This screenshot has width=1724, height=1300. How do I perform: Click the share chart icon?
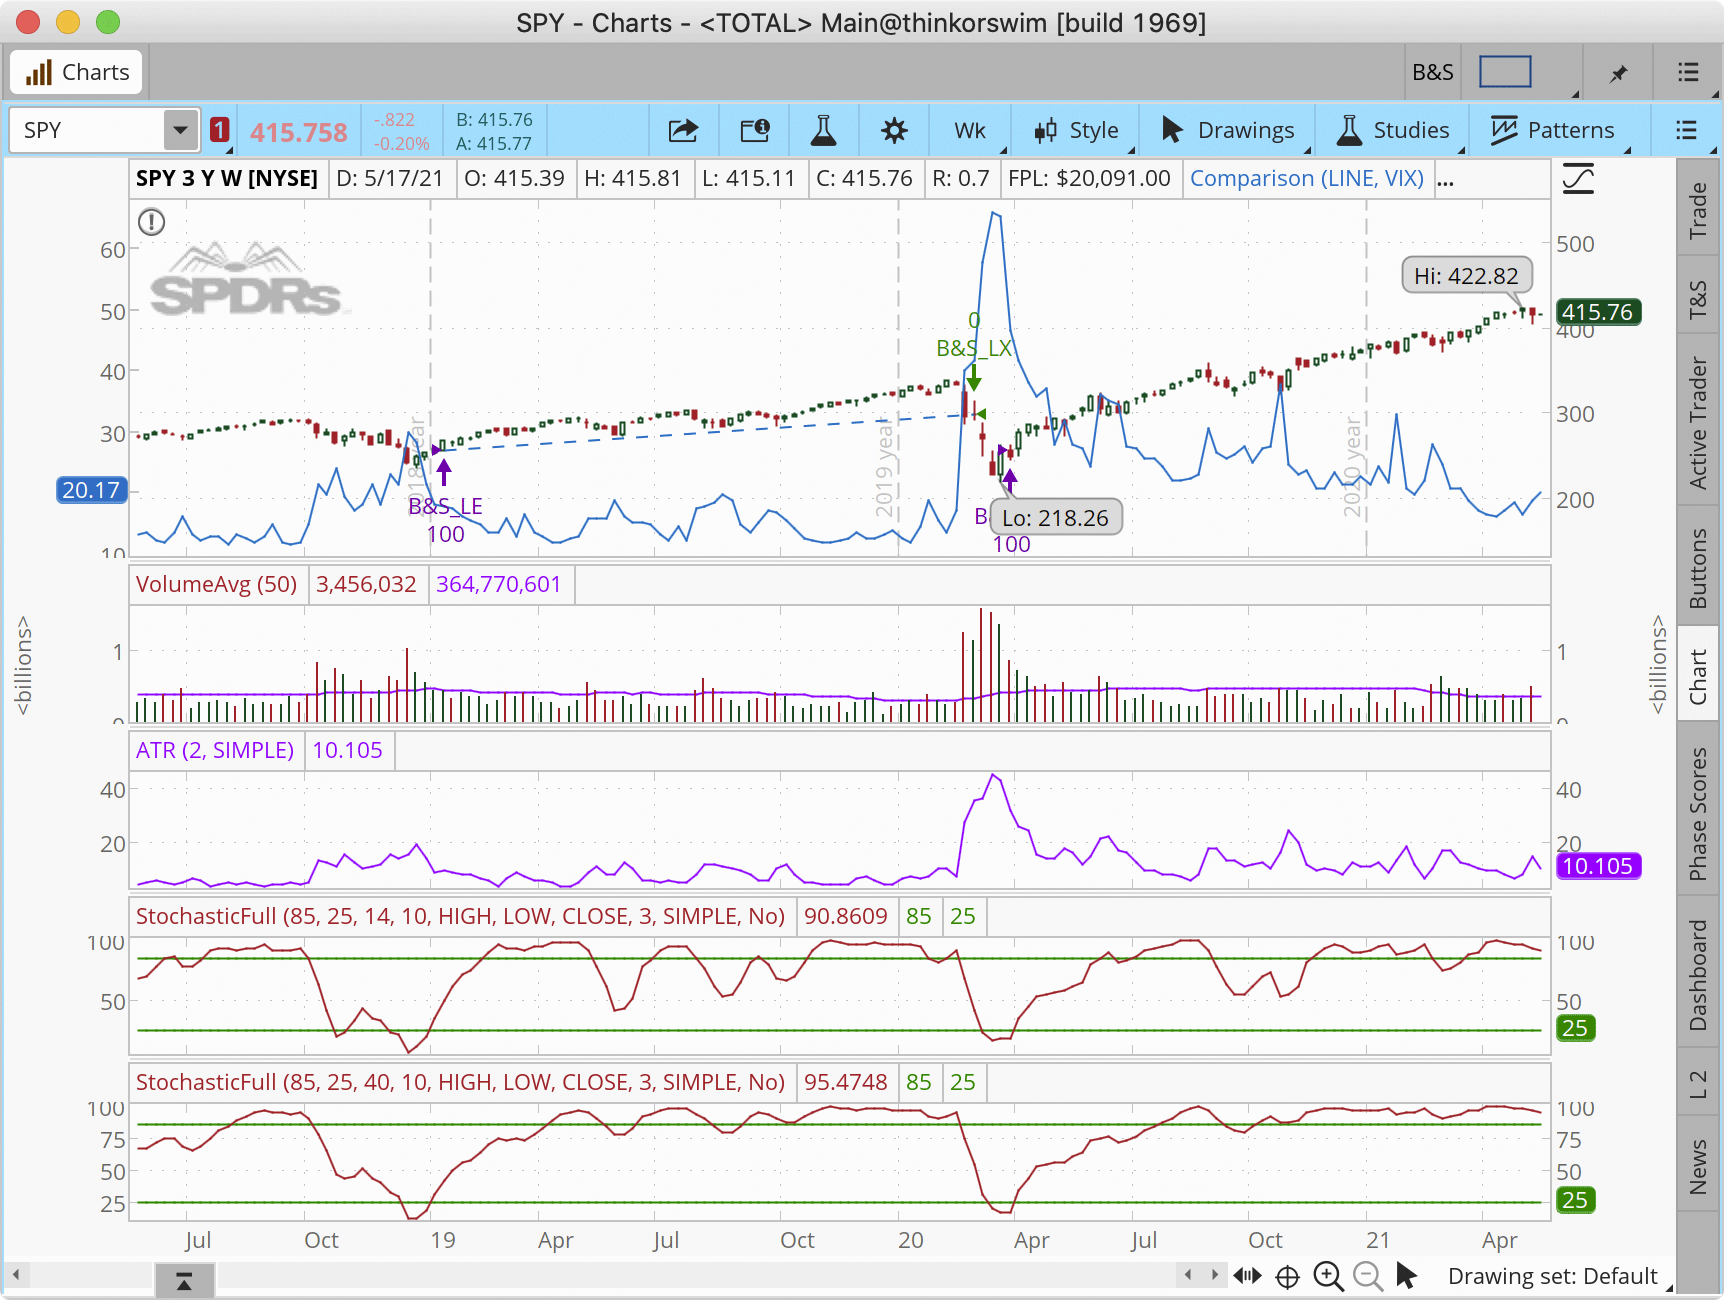point(683,130)
